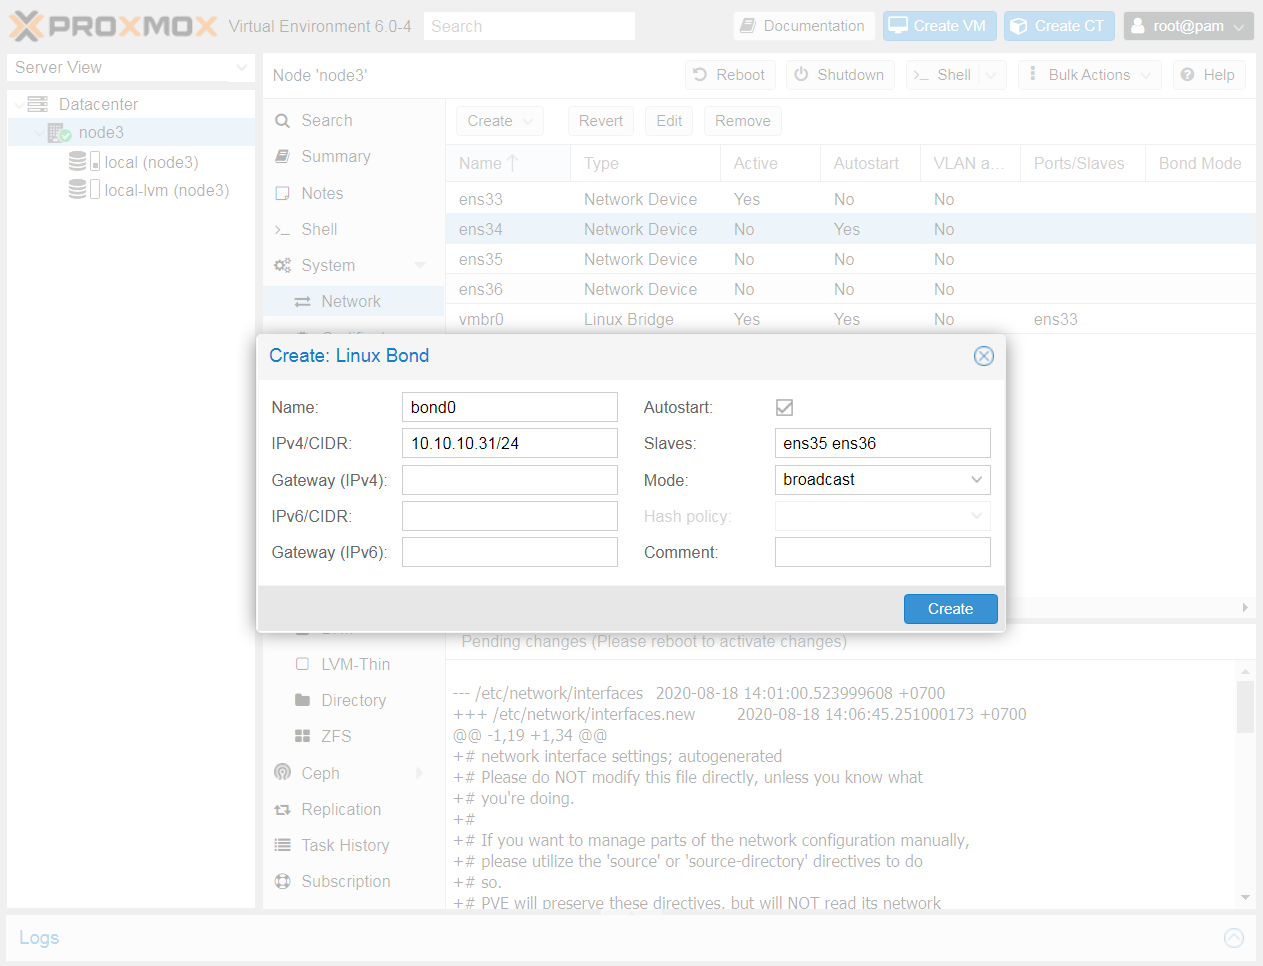Click the Shell terminal icon in side menu
This screenshot has height=966, width=1263.
pyautogui.click(x=283, y=230)
